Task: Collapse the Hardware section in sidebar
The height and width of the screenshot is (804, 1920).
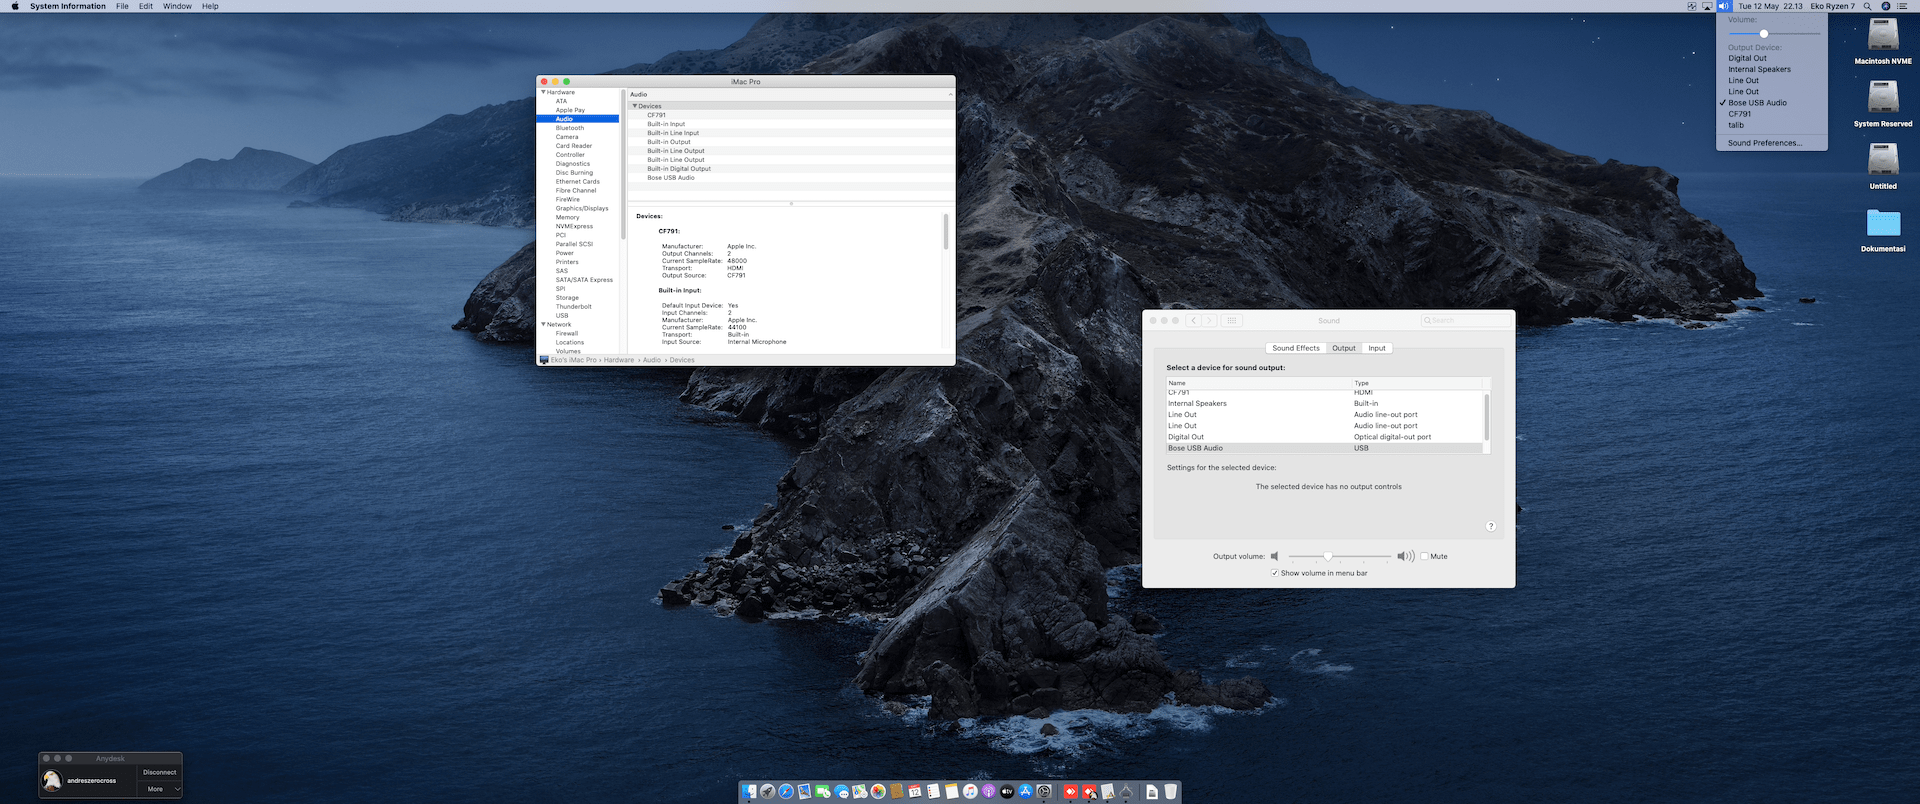Action: tap(543, 92)
